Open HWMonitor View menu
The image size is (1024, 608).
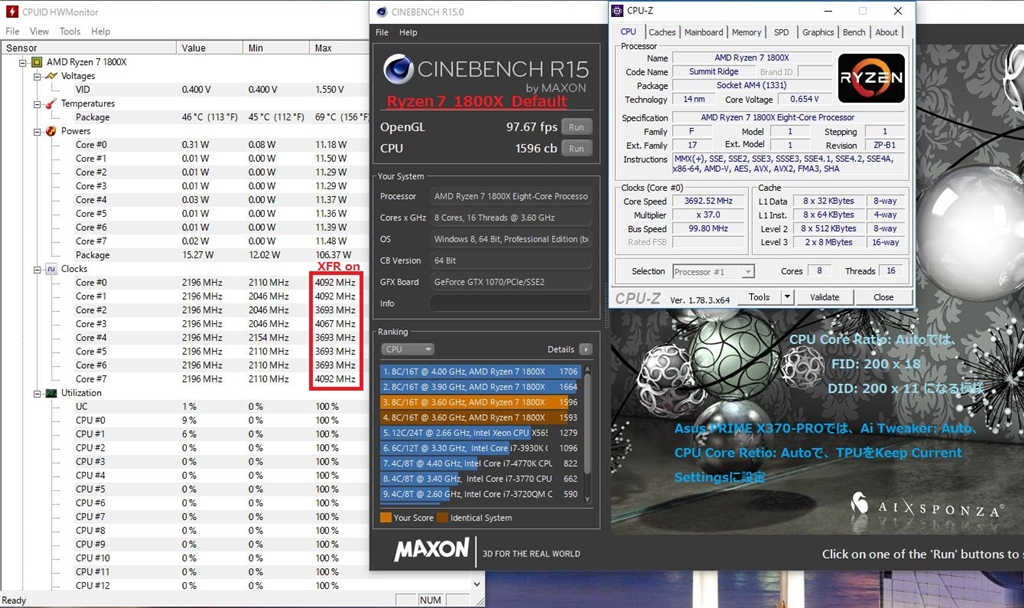[x=39, y=31]
